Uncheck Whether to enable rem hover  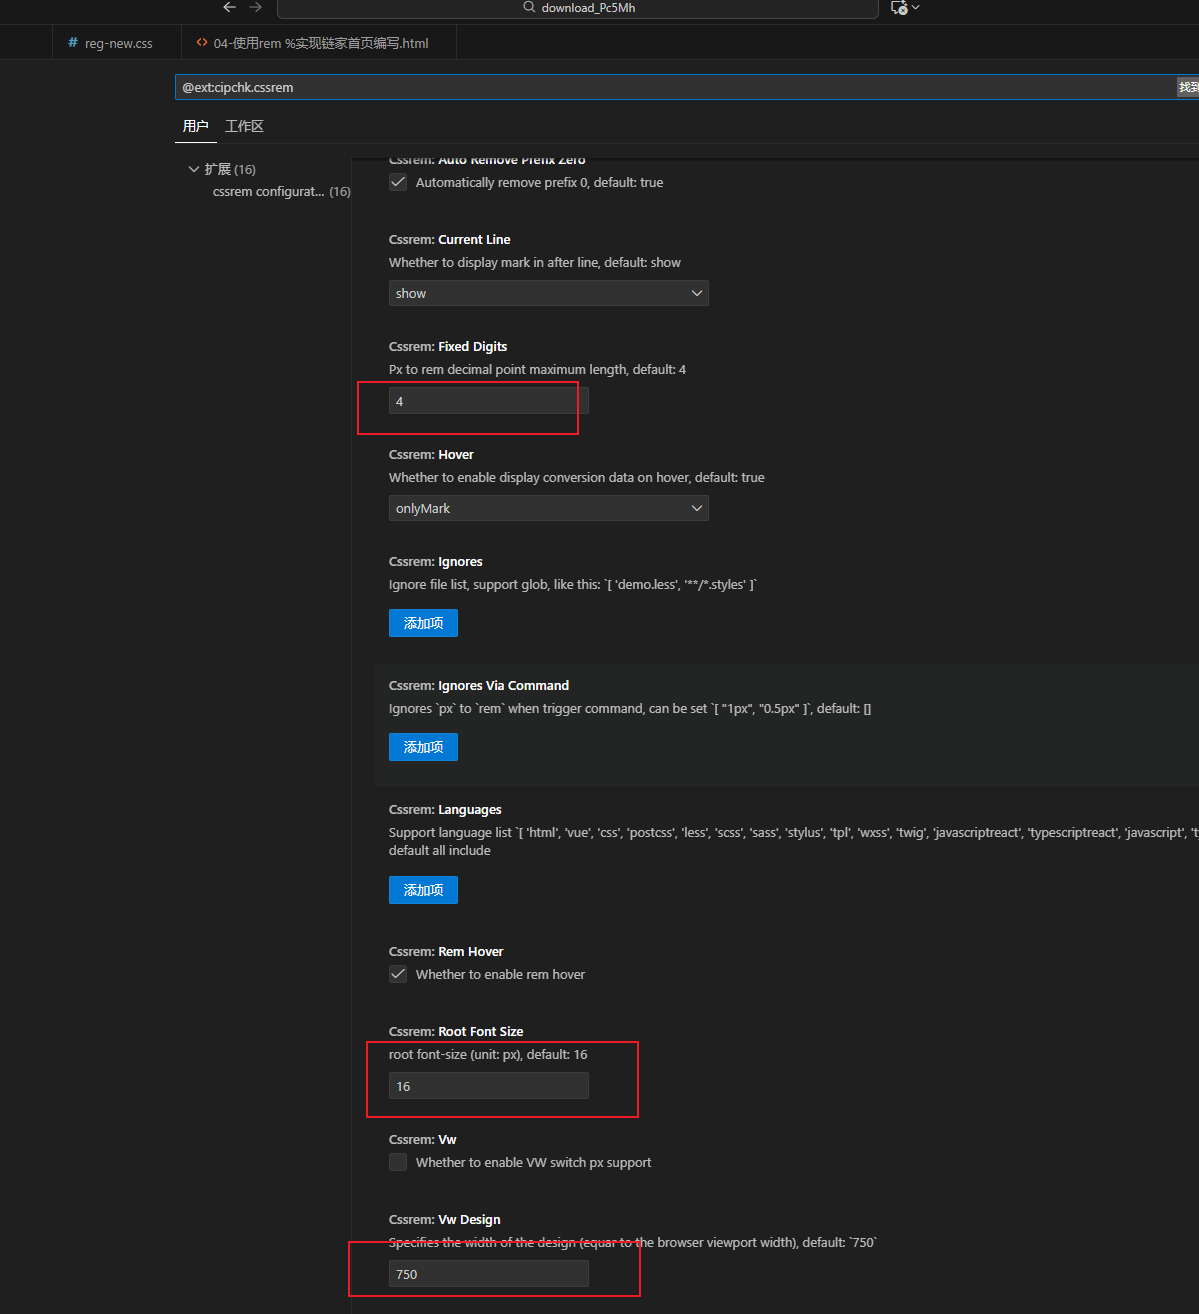(x=398, y=974)
